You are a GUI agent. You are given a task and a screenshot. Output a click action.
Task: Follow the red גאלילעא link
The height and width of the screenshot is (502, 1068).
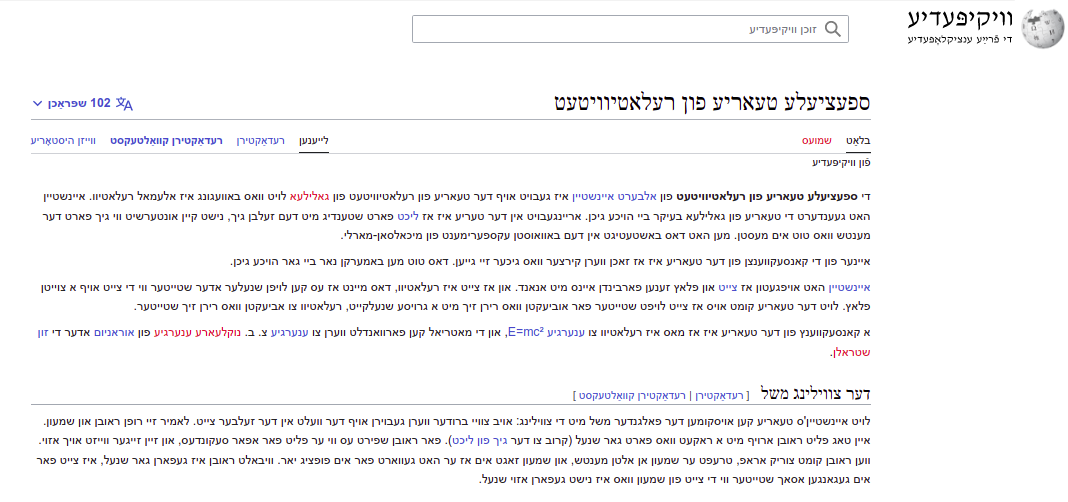[311, 196]
